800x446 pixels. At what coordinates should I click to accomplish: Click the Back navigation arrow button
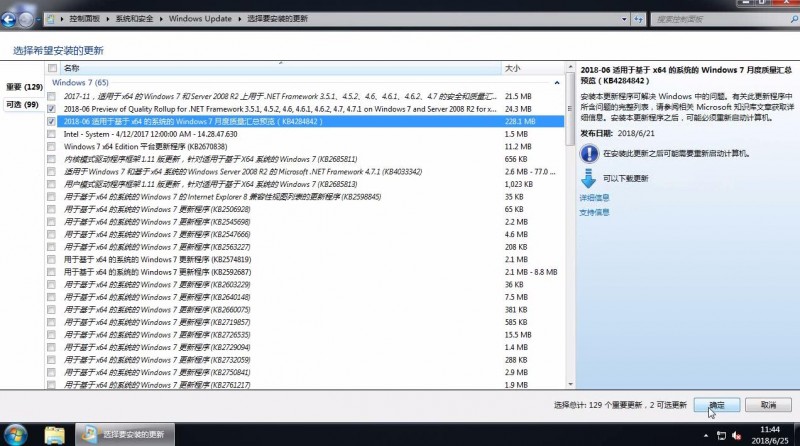9,19
